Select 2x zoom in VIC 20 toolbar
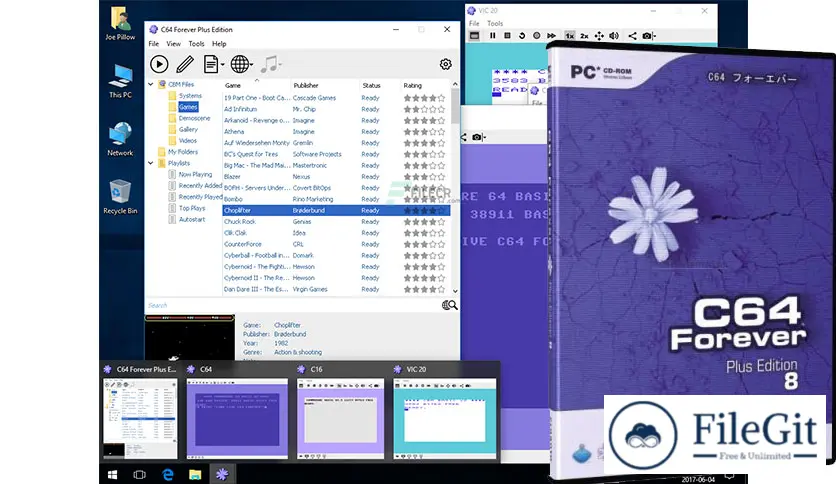Screen dimensions: 836x484 click(584, 36)
